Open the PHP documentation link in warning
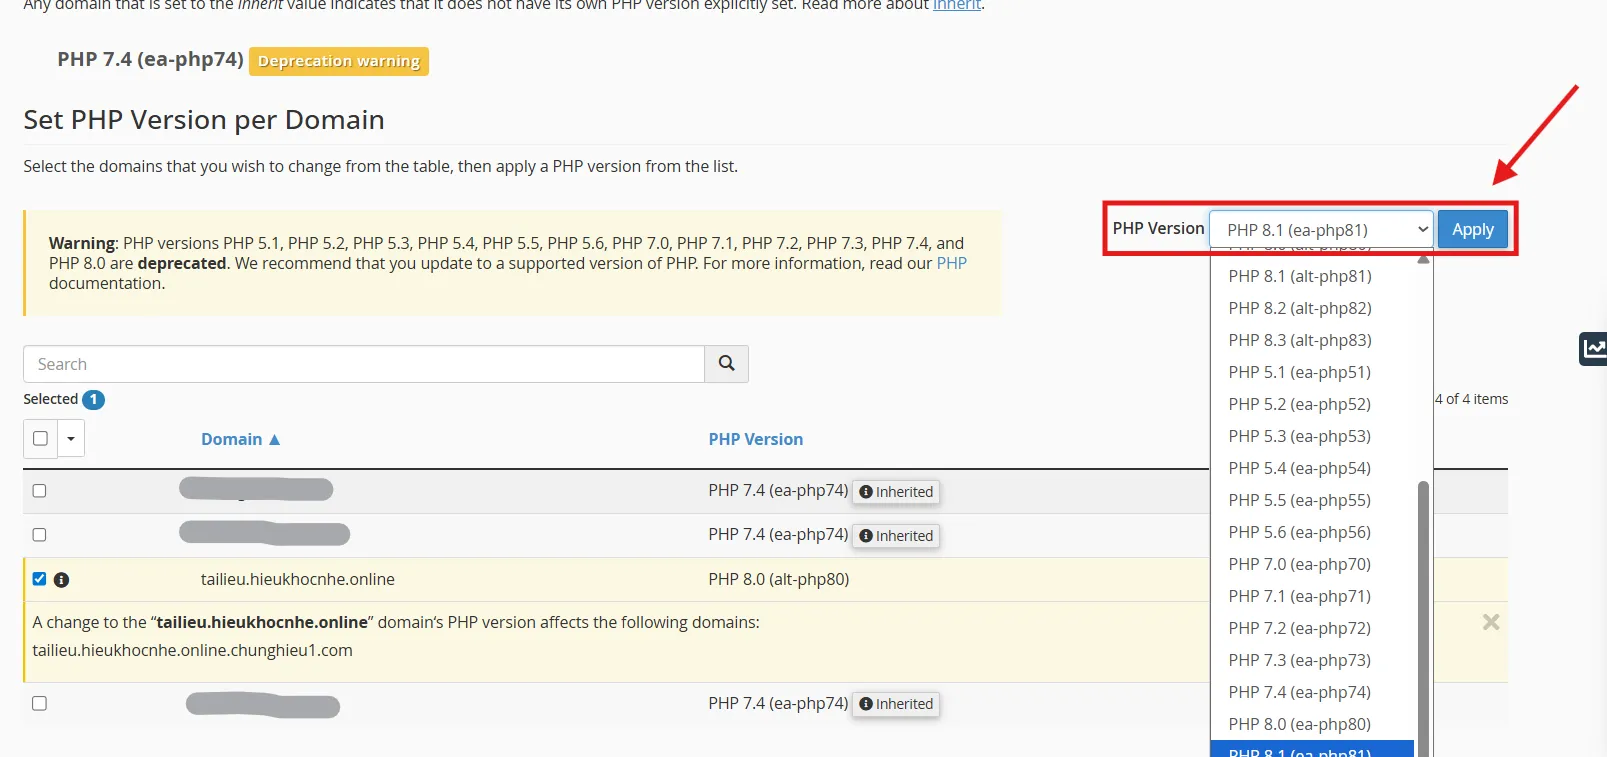The image size is (1607, 757). coord(951,263)
